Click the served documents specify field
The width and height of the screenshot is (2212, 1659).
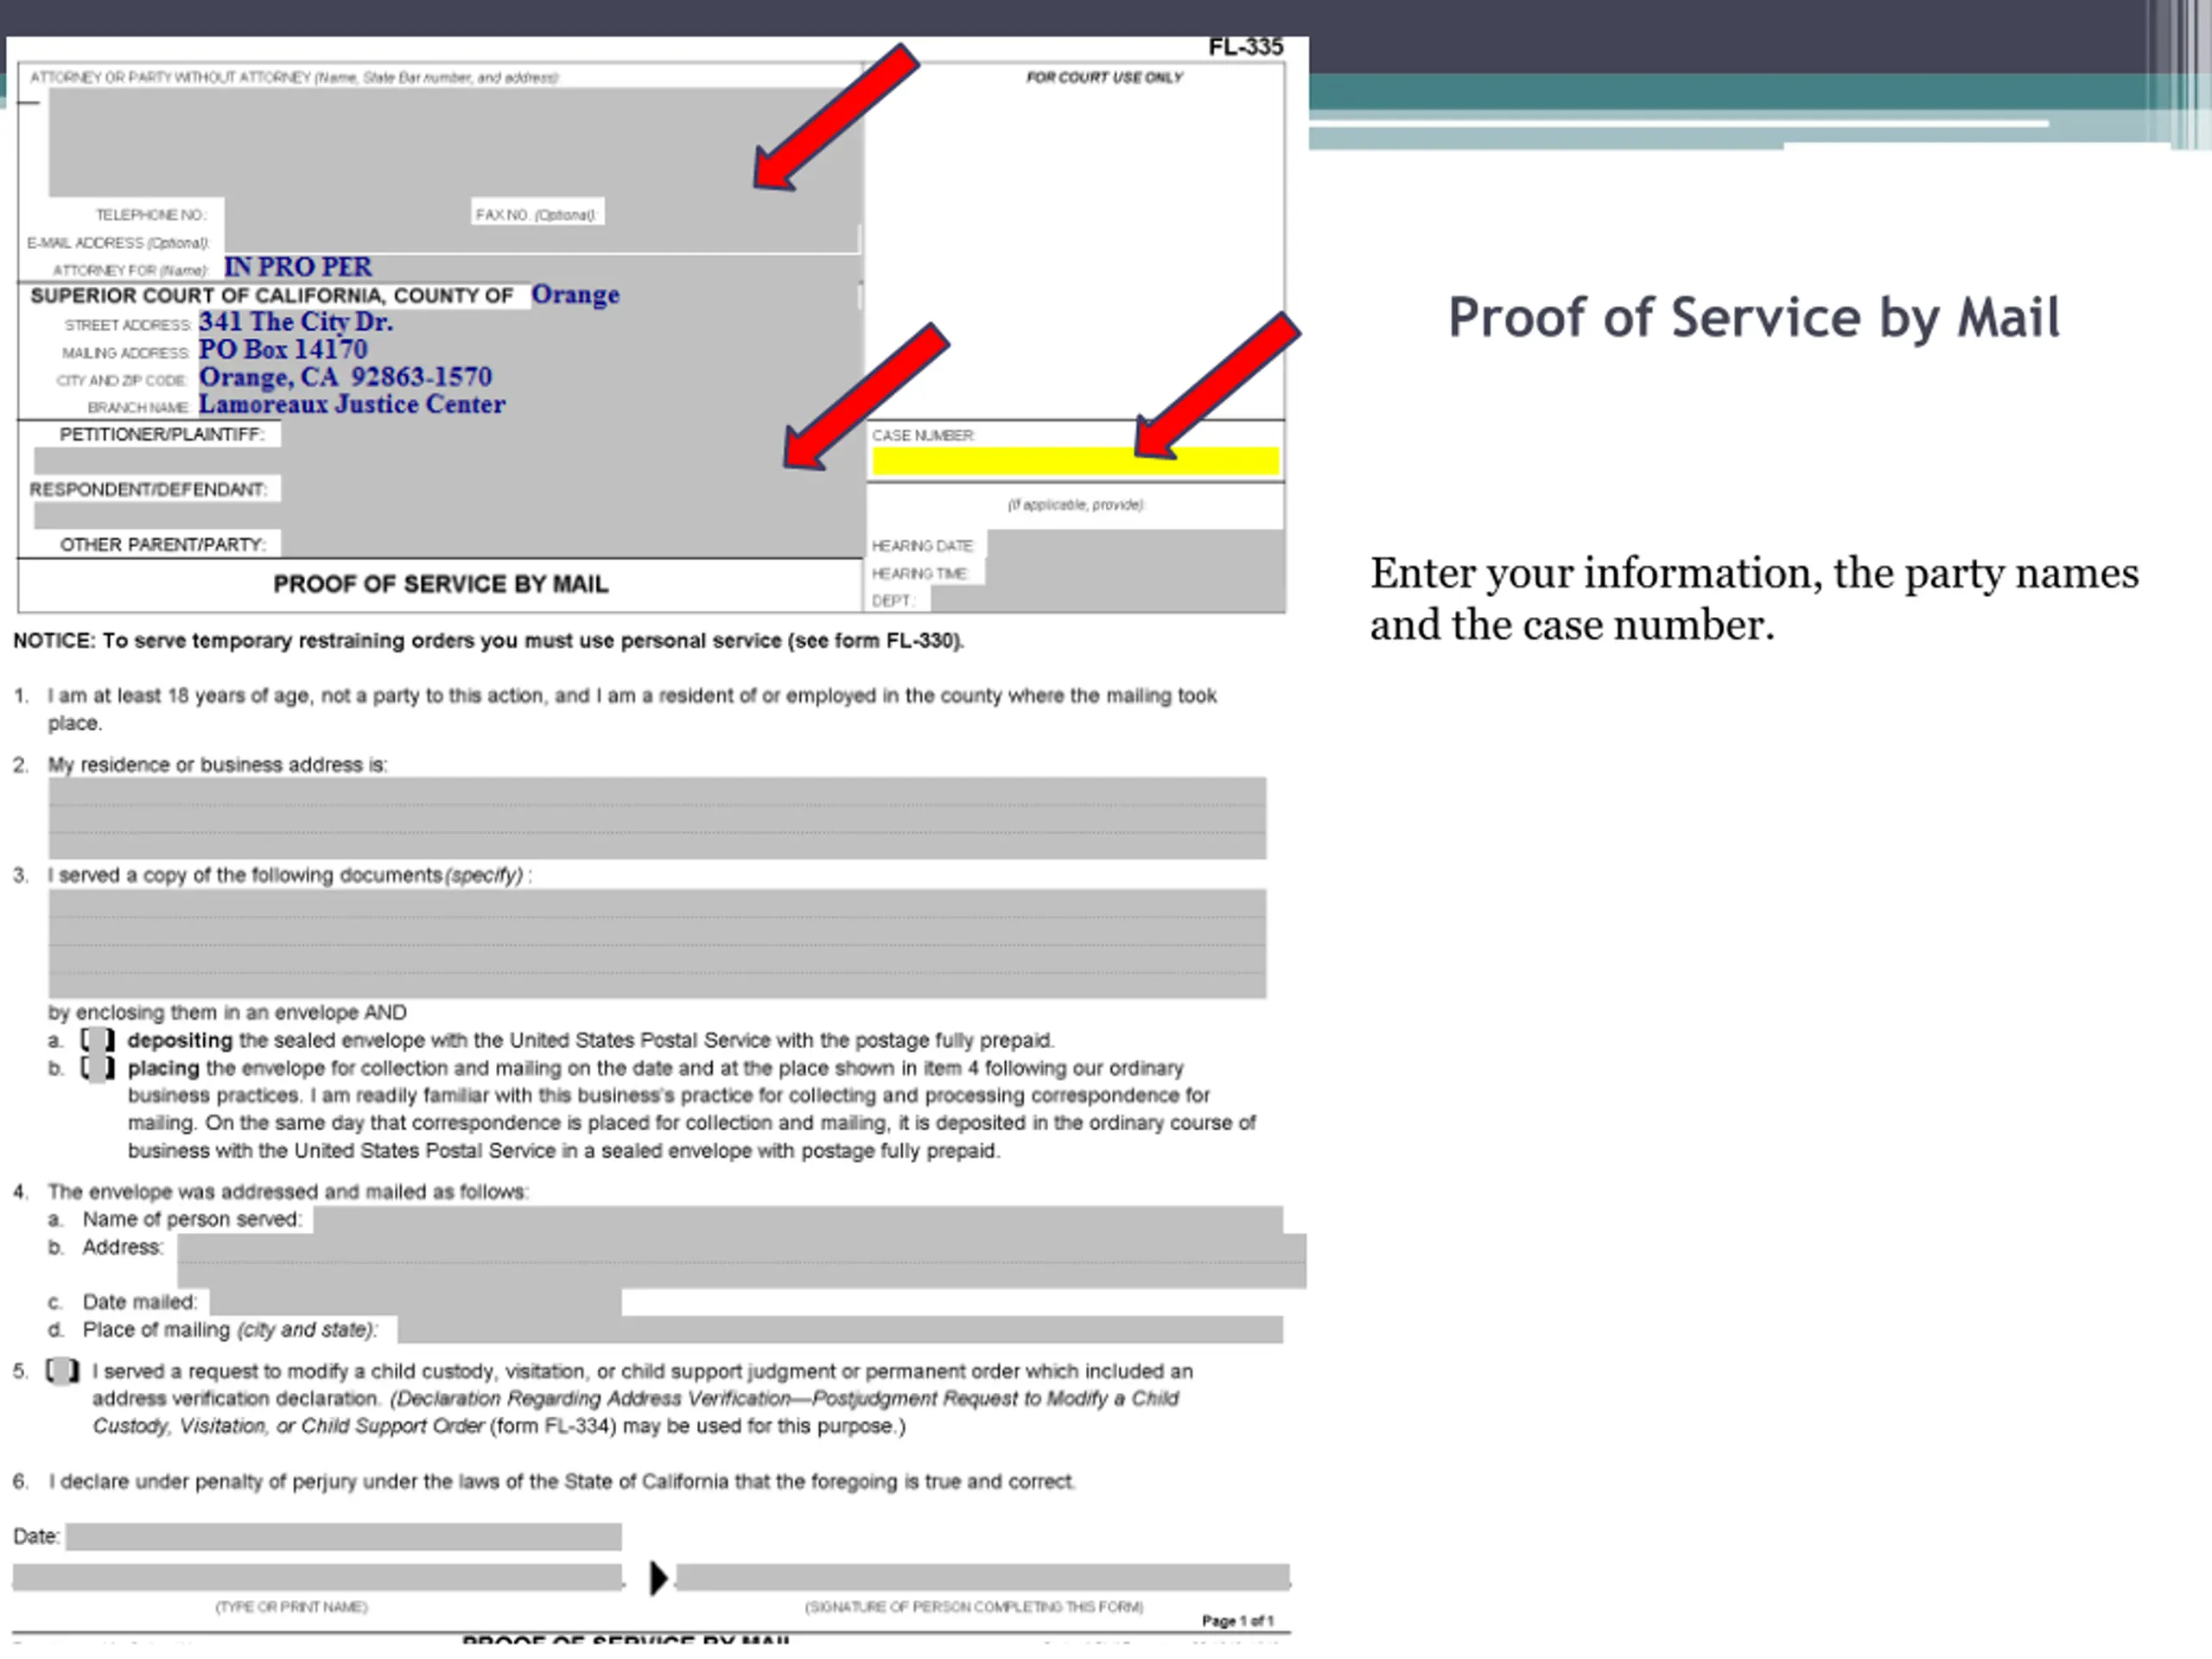[x=657, y=943]
